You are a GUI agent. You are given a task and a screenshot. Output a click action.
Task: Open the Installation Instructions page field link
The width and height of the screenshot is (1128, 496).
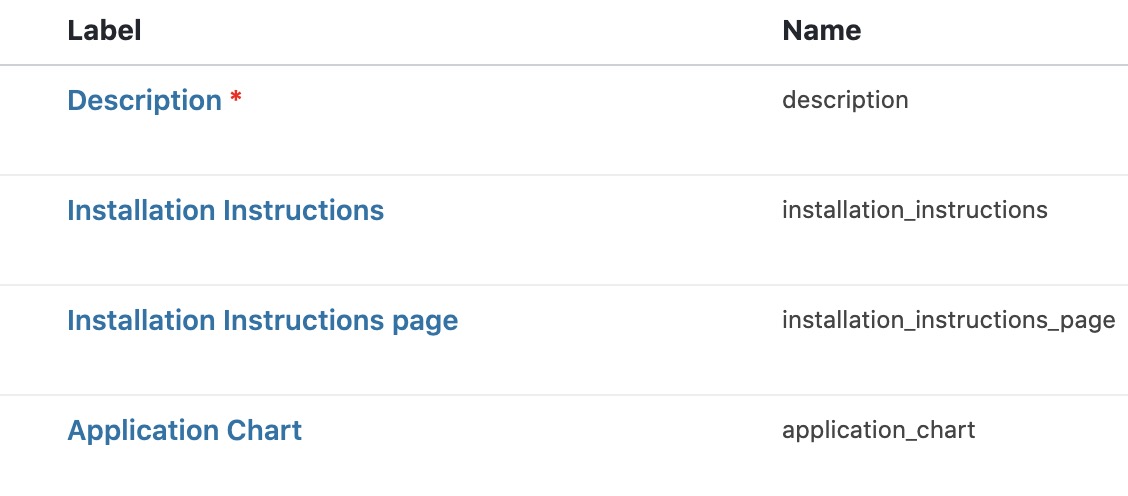(263, 320)
